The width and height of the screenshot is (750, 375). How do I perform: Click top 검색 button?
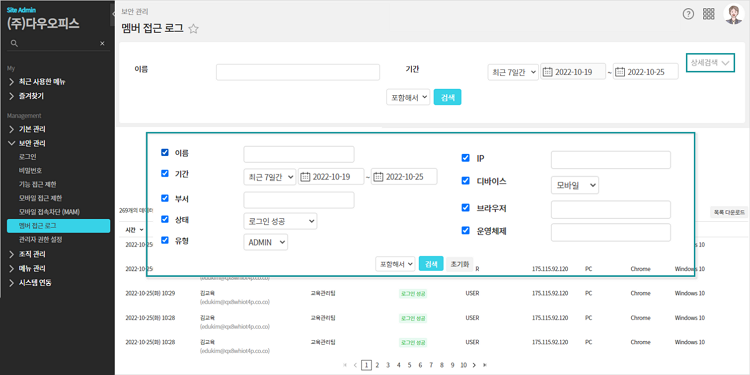pyautogui.click(x=448, y=98)
